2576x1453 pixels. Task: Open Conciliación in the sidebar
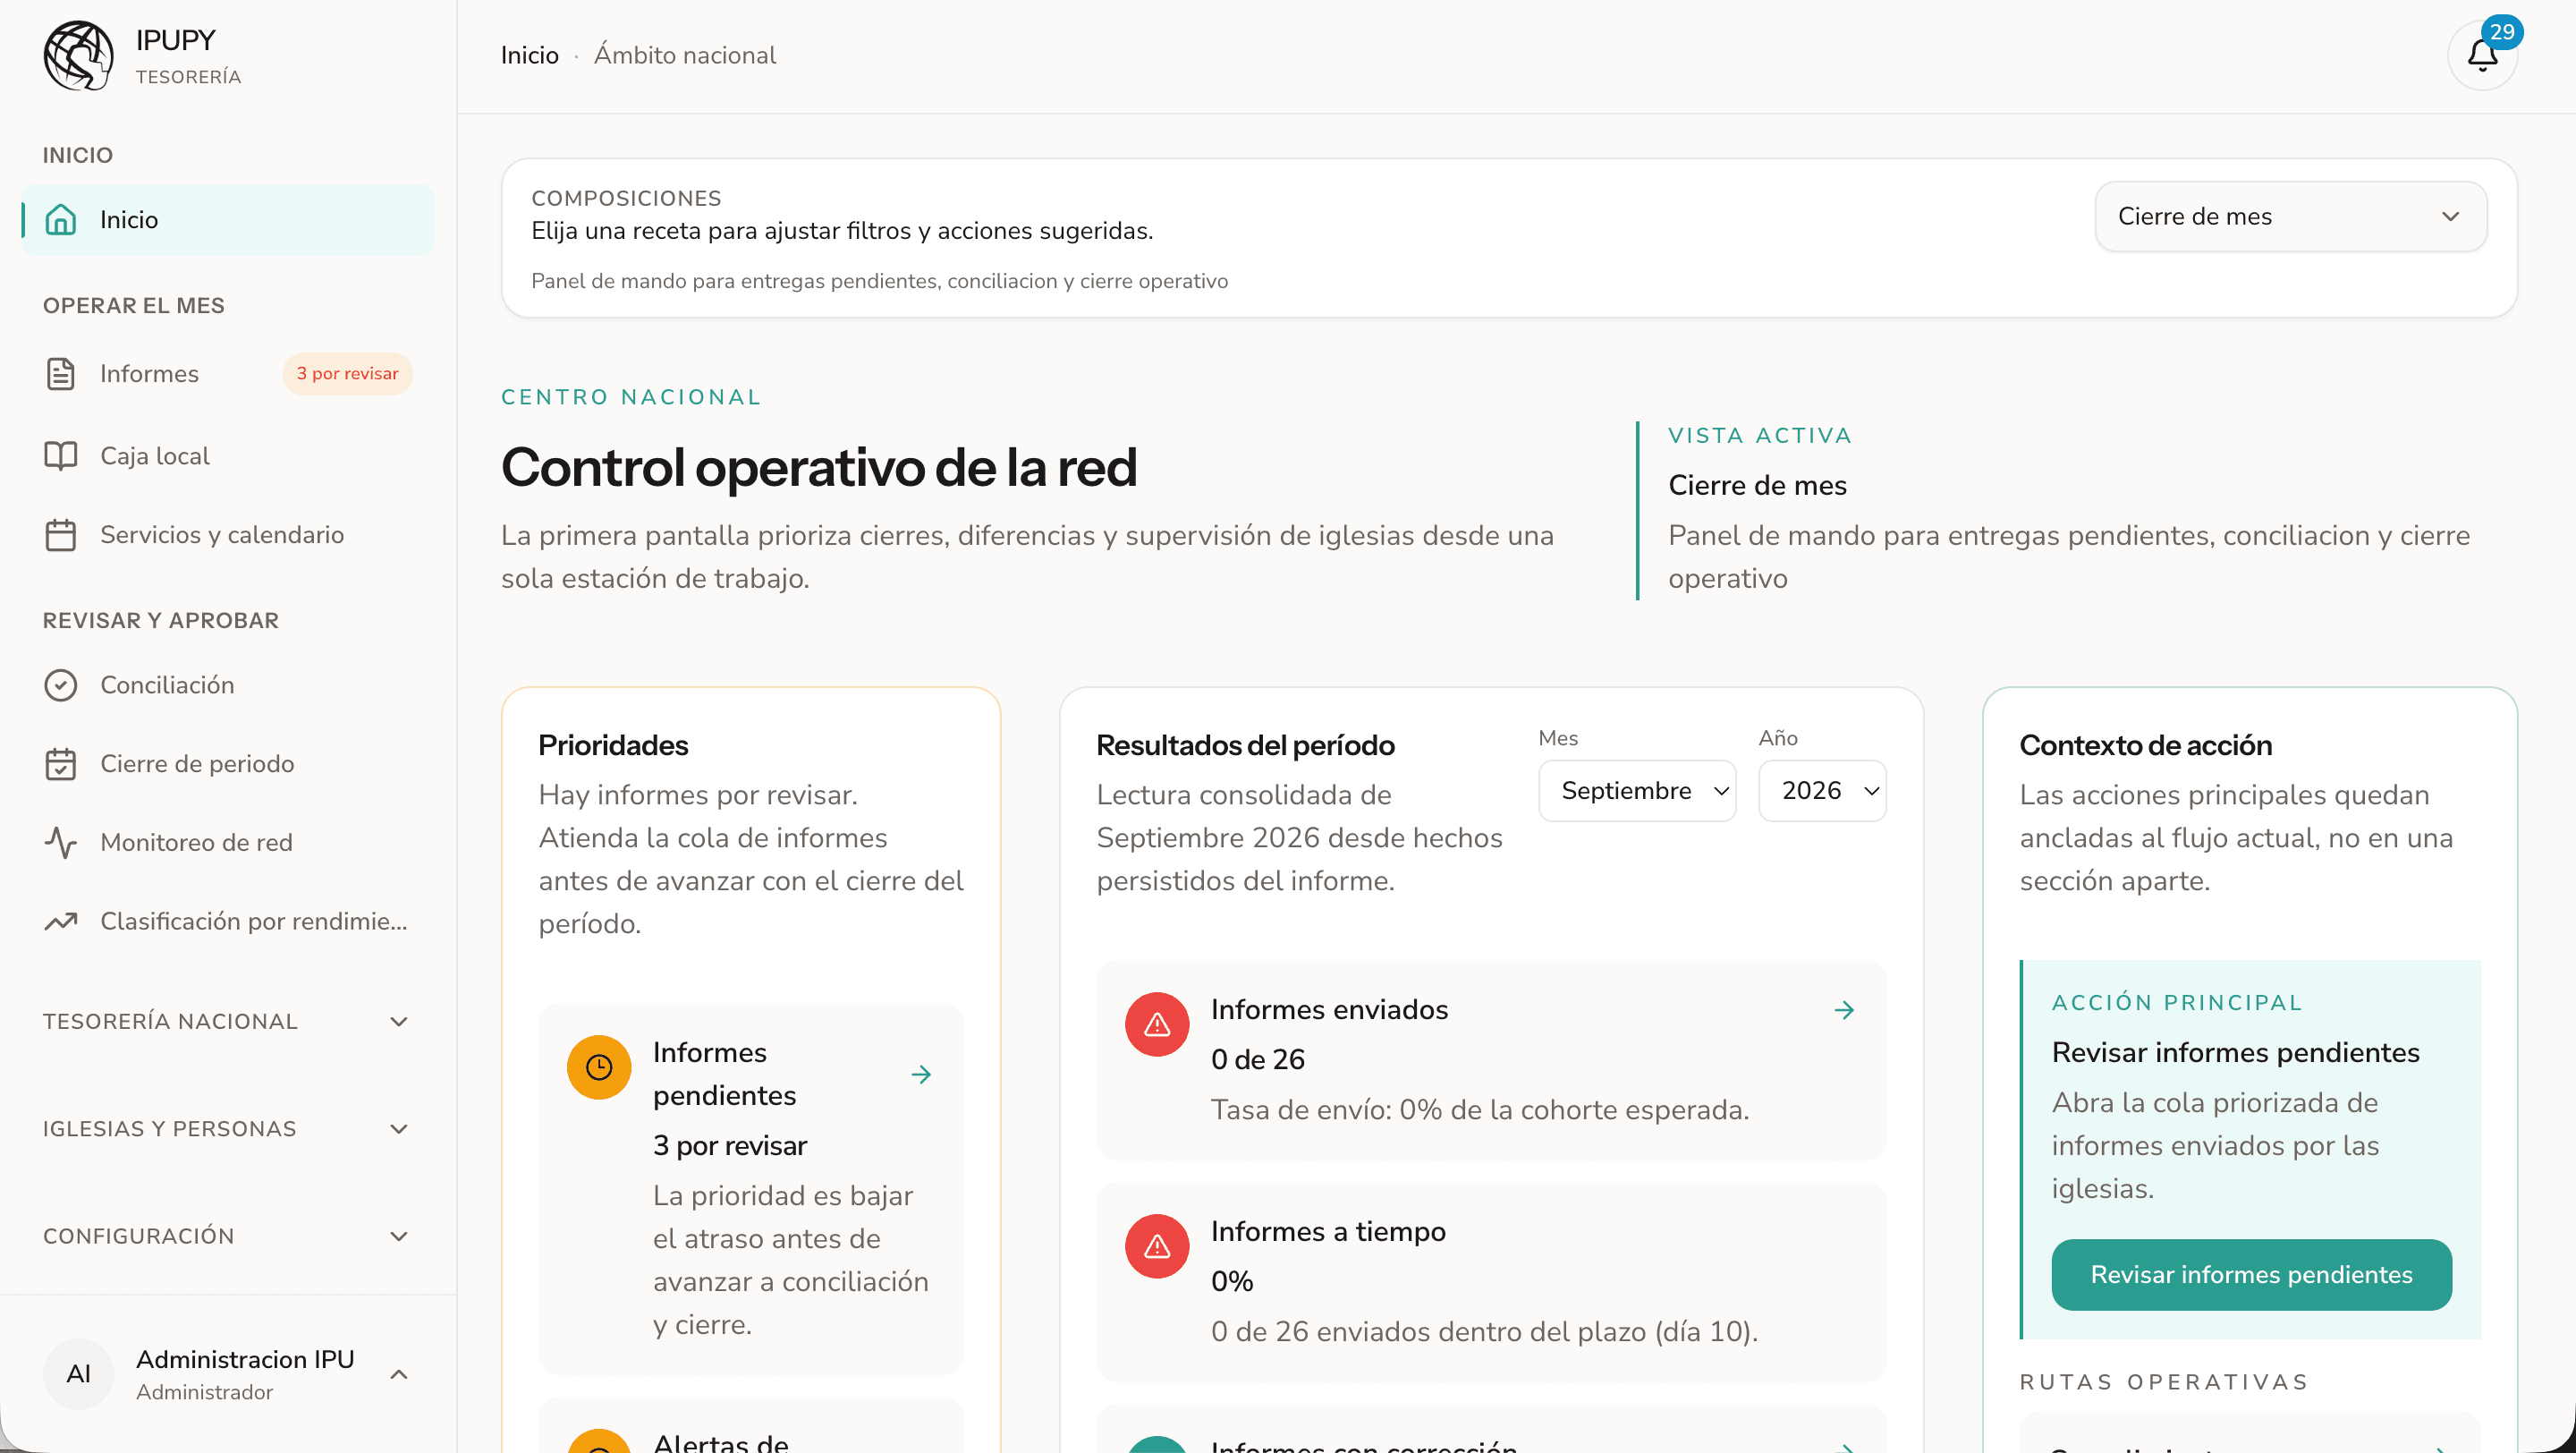(x=228, y=685)
